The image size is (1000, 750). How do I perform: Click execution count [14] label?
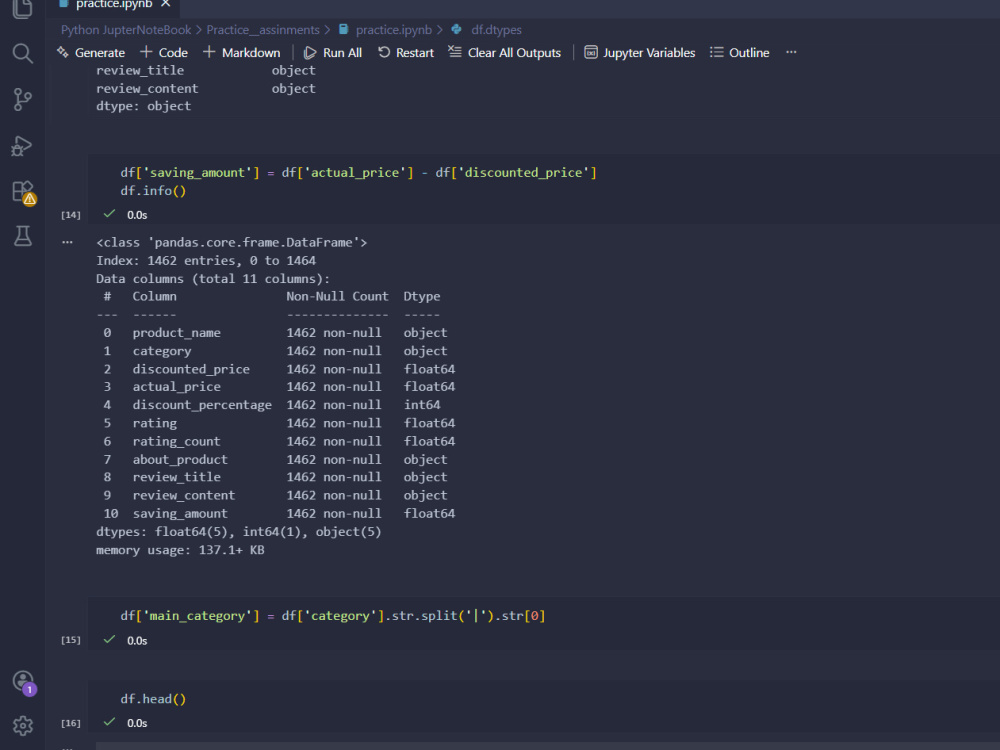71,215
